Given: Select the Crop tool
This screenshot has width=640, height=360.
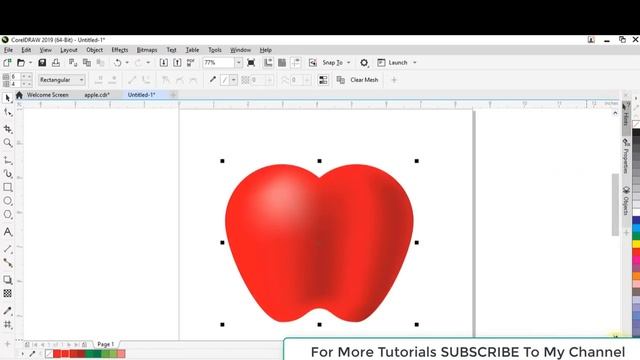Looking at the screenshot, I should (7, 129).
